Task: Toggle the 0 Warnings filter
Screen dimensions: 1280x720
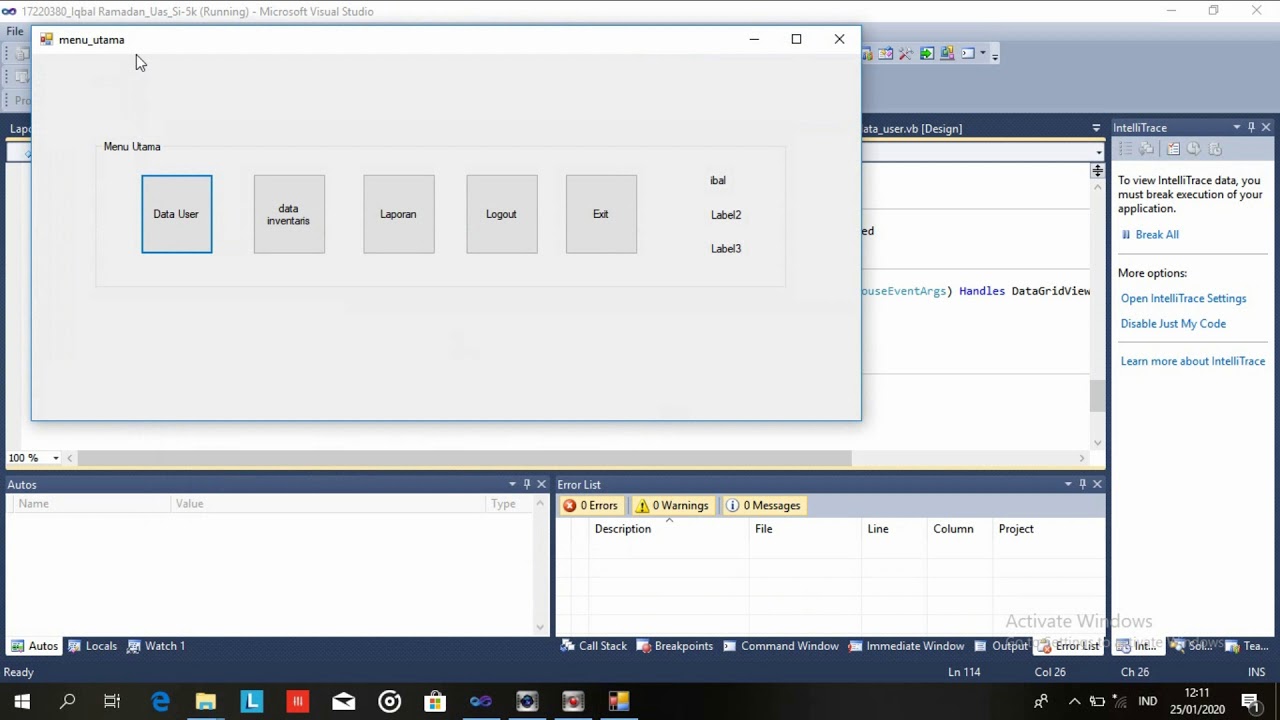Action: [672, 506]
